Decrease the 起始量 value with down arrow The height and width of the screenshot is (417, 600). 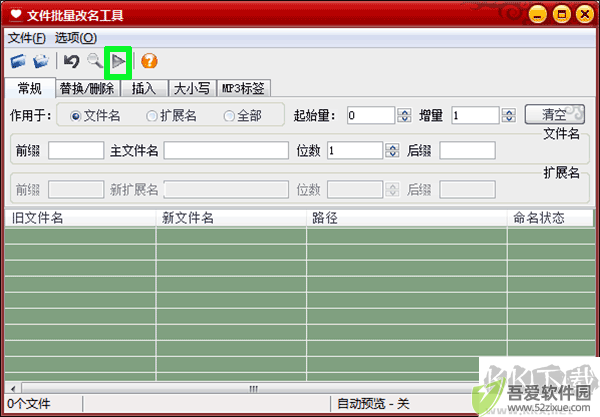coord(404,119)
